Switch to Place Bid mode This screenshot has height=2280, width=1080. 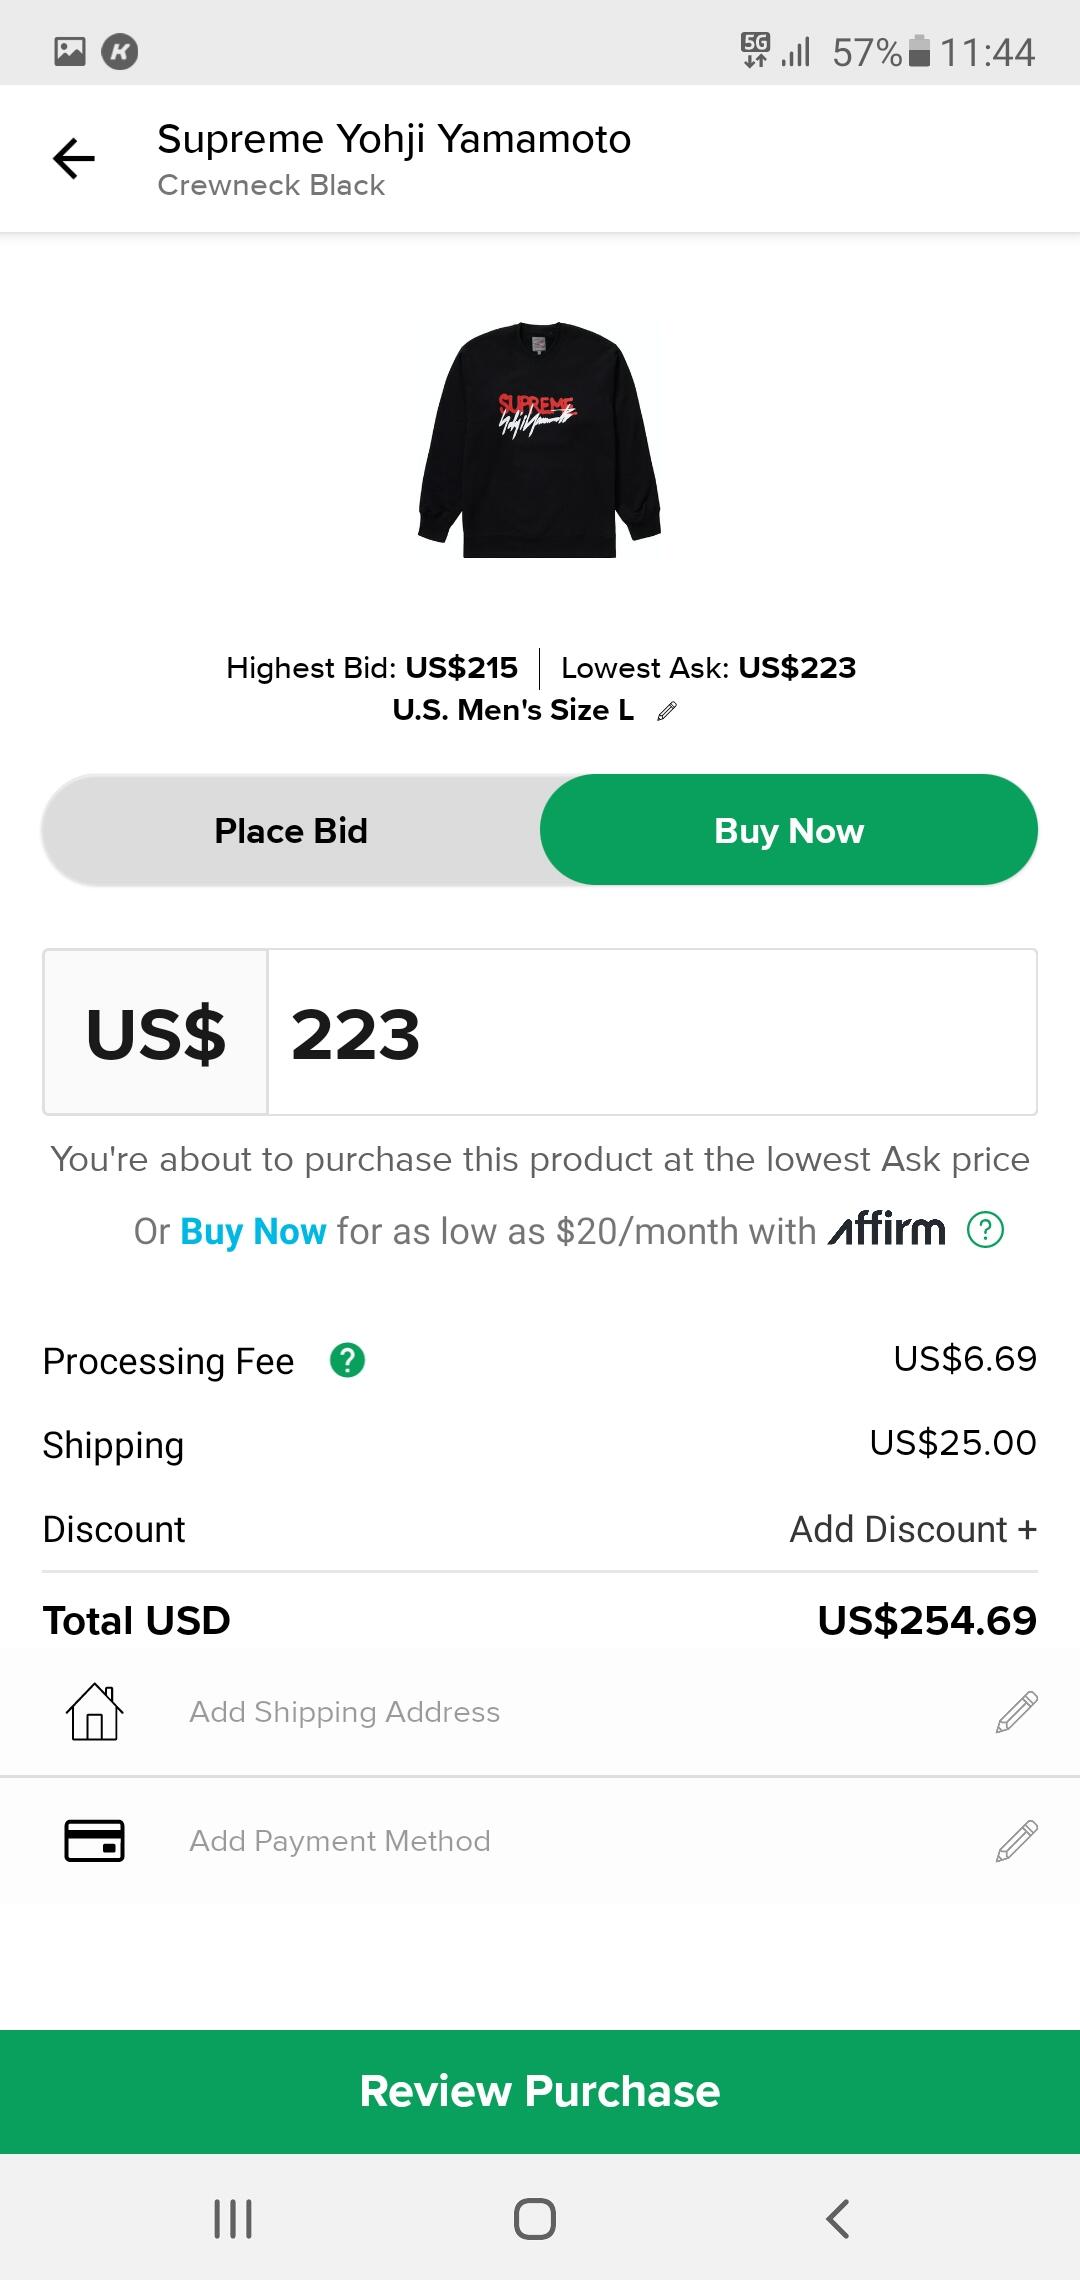(x=291, y=830)
